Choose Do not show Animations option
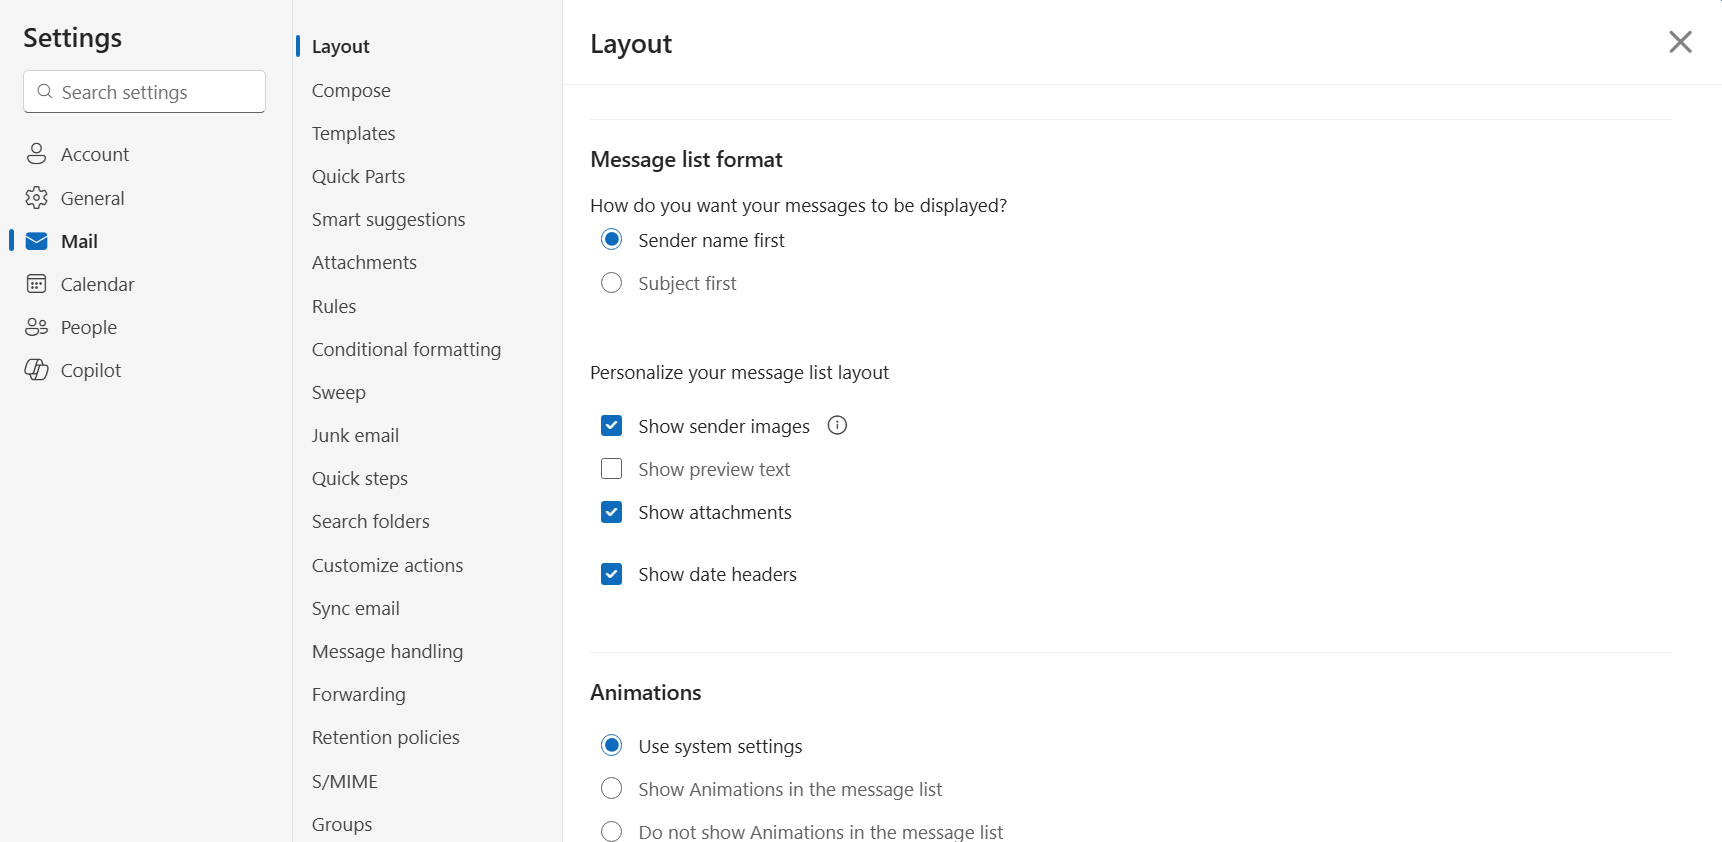This screenshot has width=1722, height=842. tap(611, 831)
